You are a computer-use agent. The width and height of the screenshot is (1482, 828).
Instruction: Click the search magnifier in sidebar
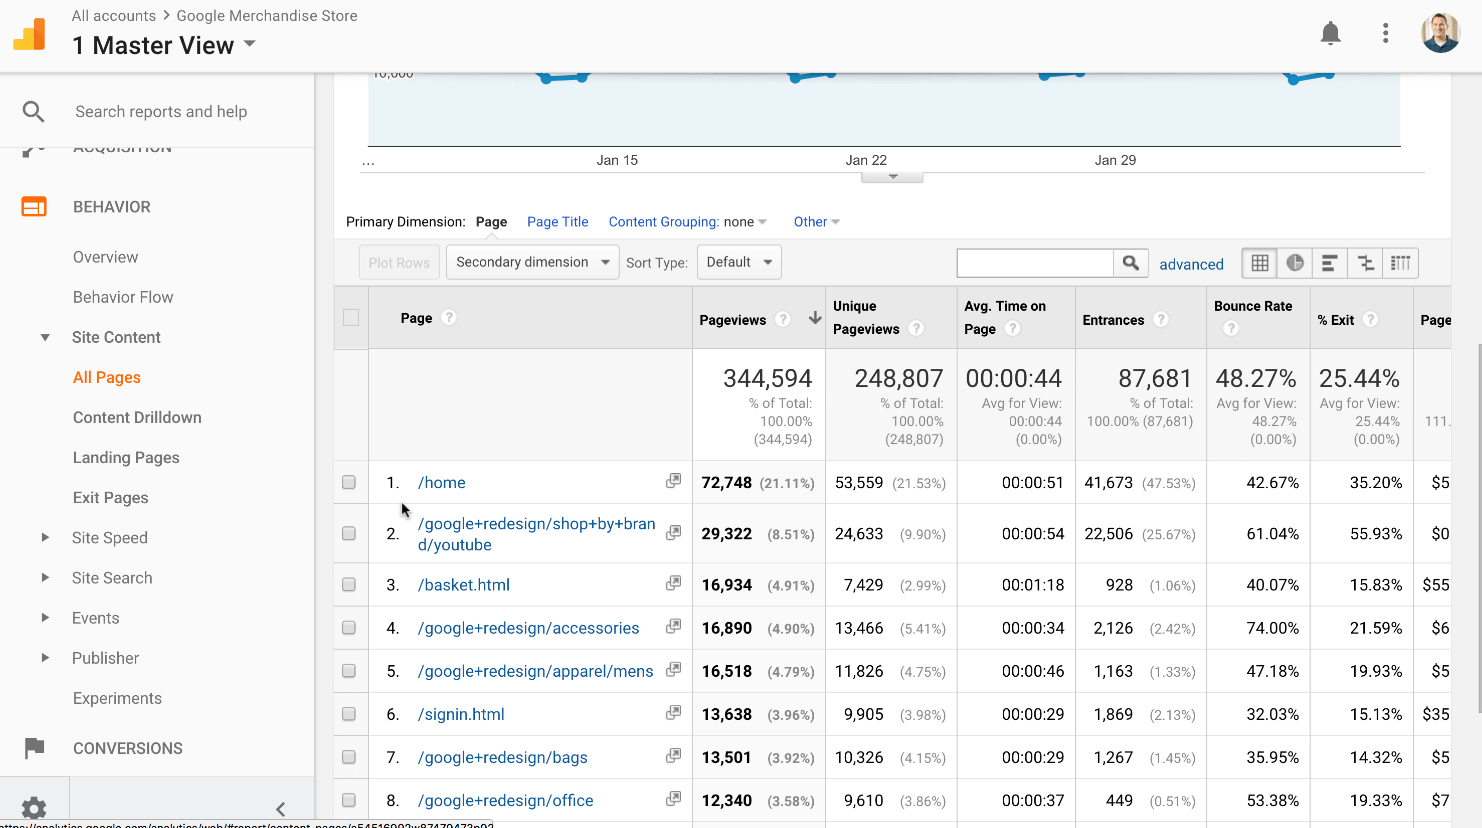[34, 112]
